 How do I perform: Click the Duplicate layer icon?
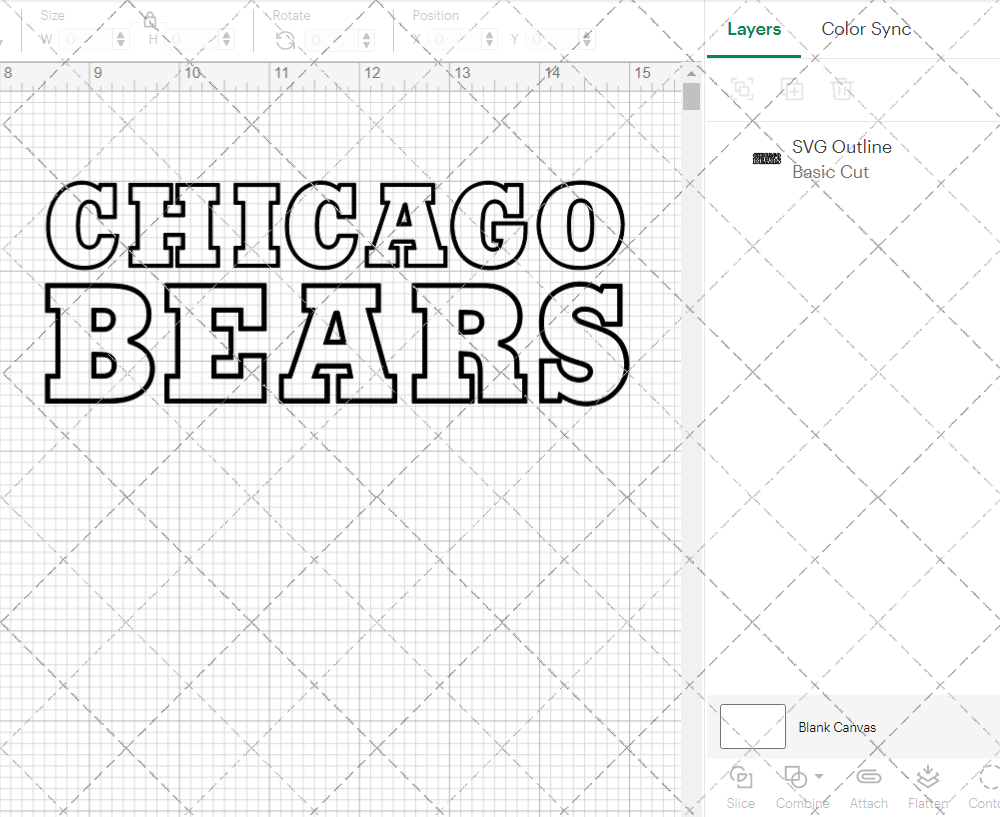click(792, 89)
